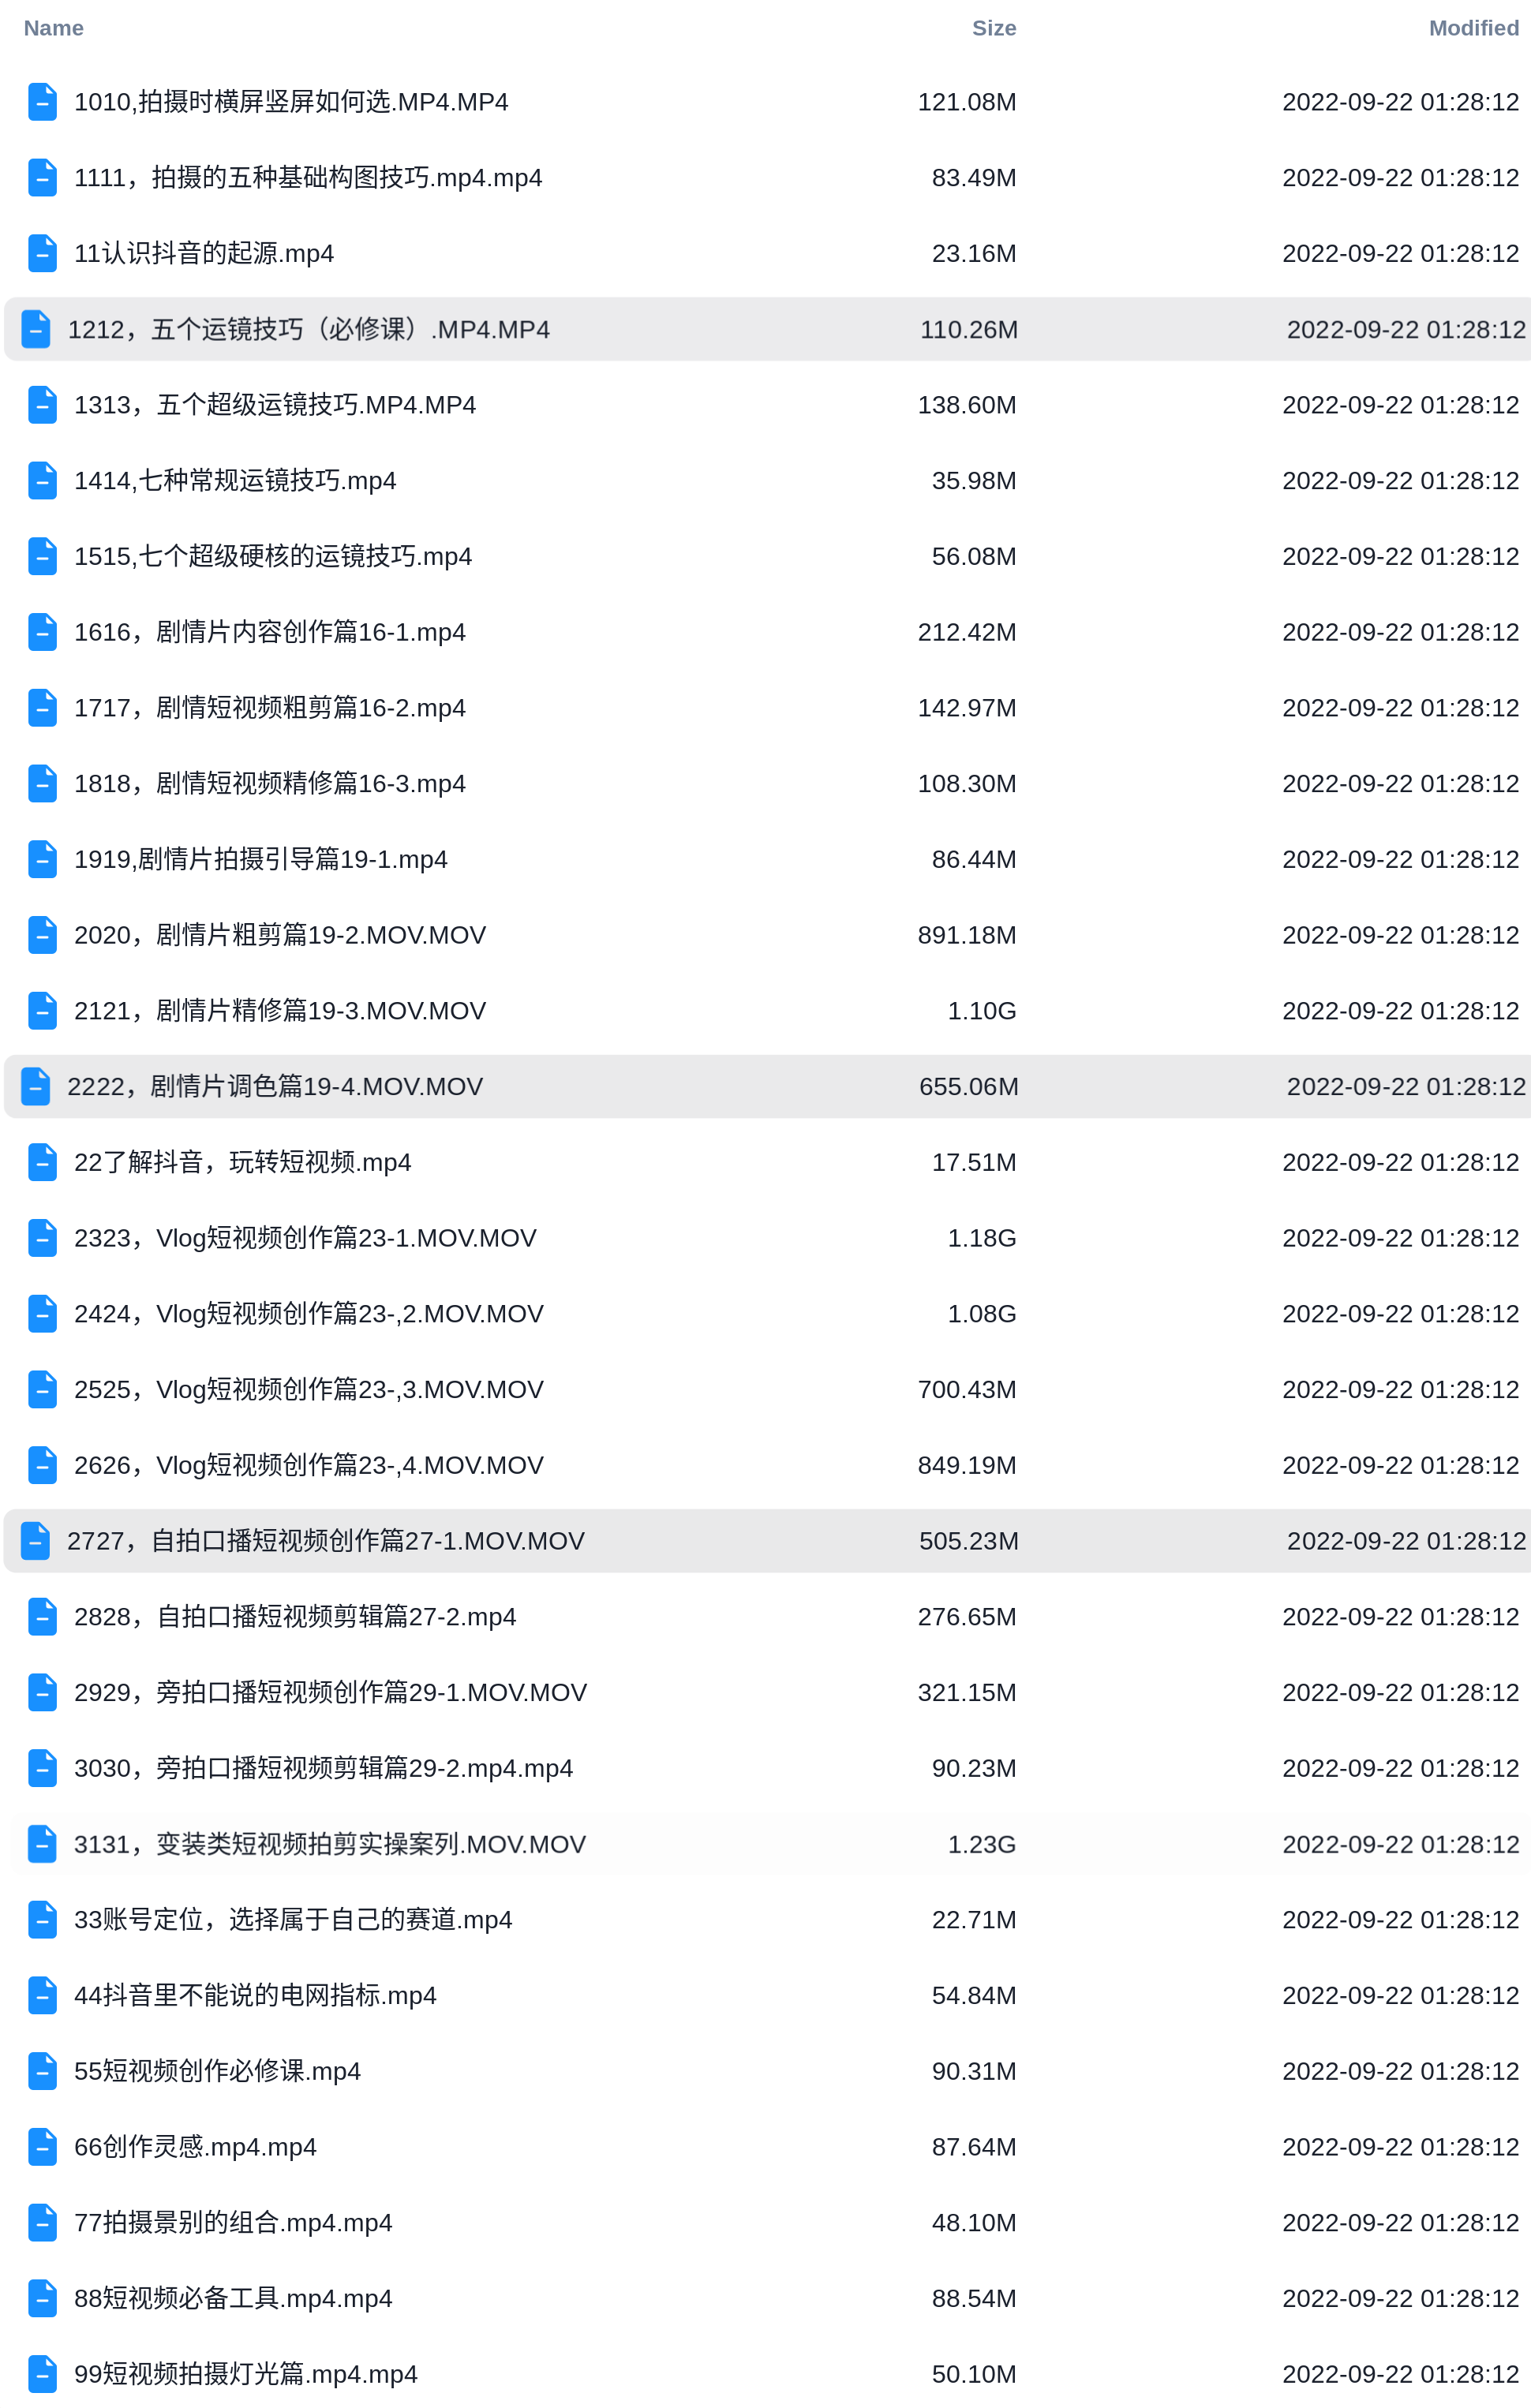This screenshot has width=1531, height=2408.
Task: Open file 1414,七种常规运镜技巧.mp4
Action: (x=235, y=481)
